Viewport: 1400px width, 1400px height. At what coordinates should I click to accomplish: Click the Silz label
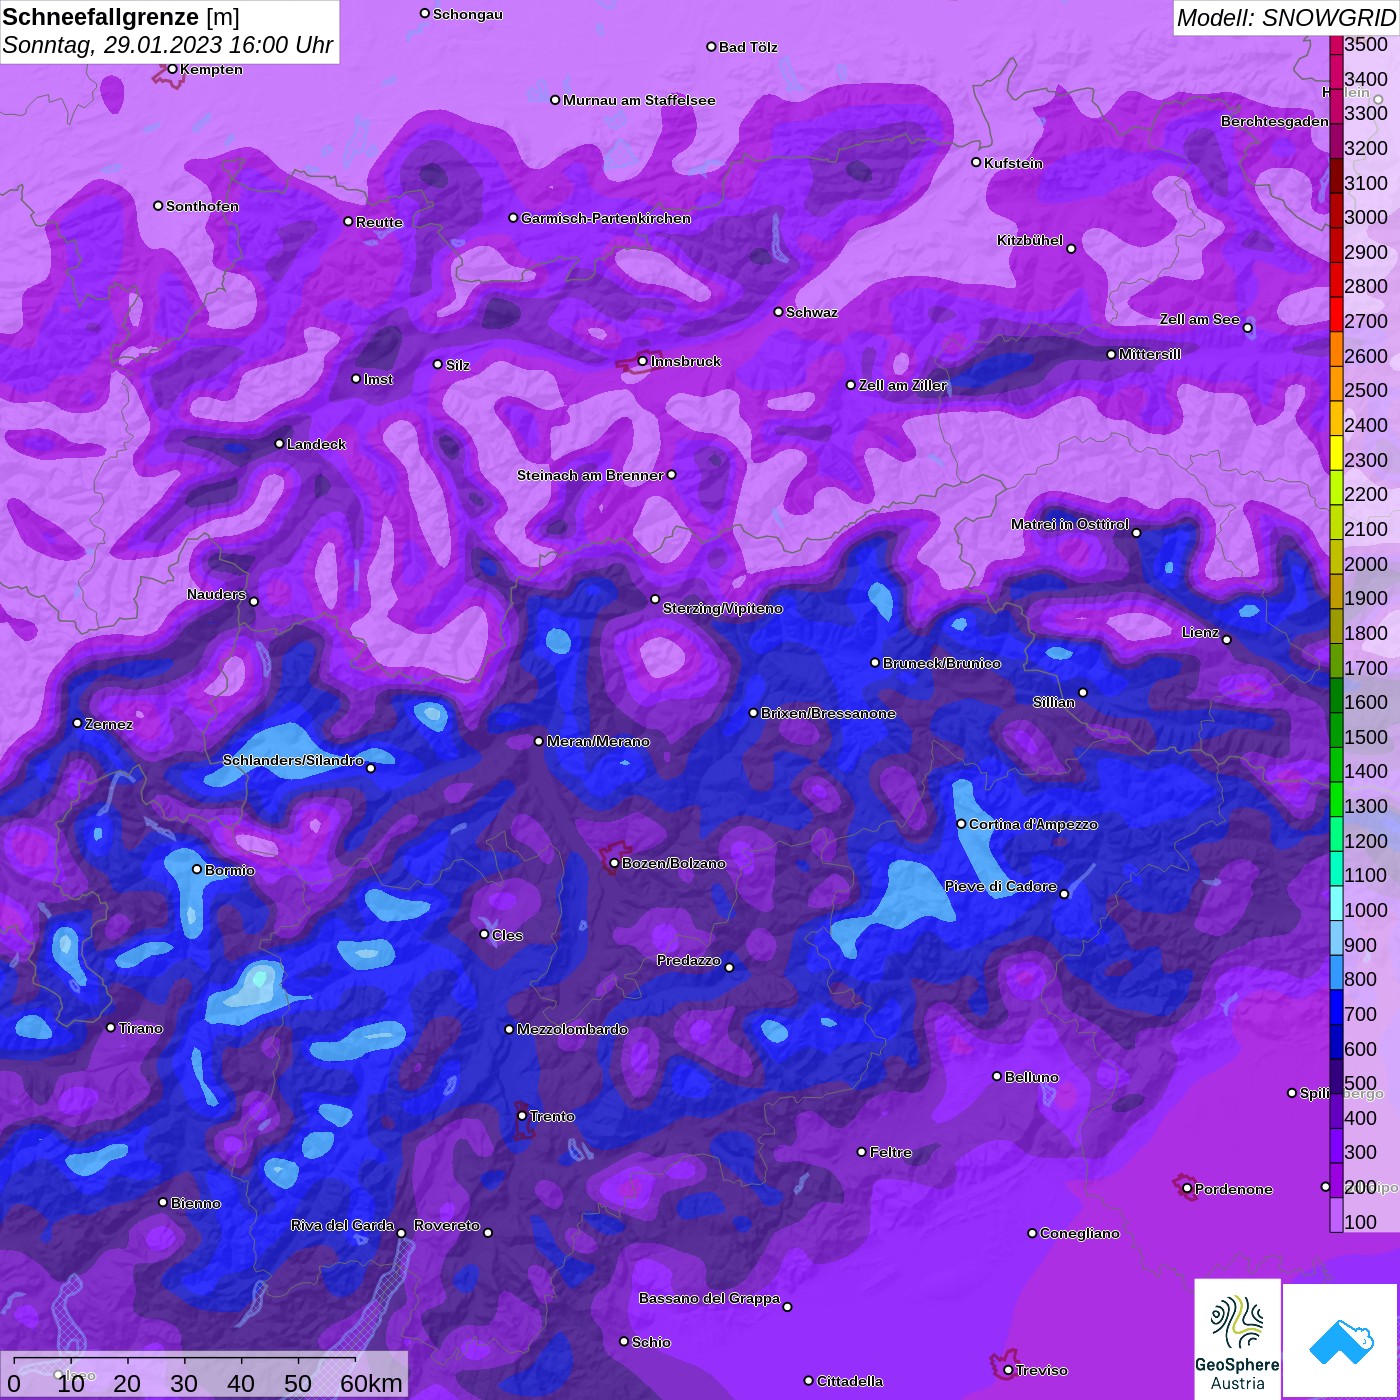[x=458, y=365]
